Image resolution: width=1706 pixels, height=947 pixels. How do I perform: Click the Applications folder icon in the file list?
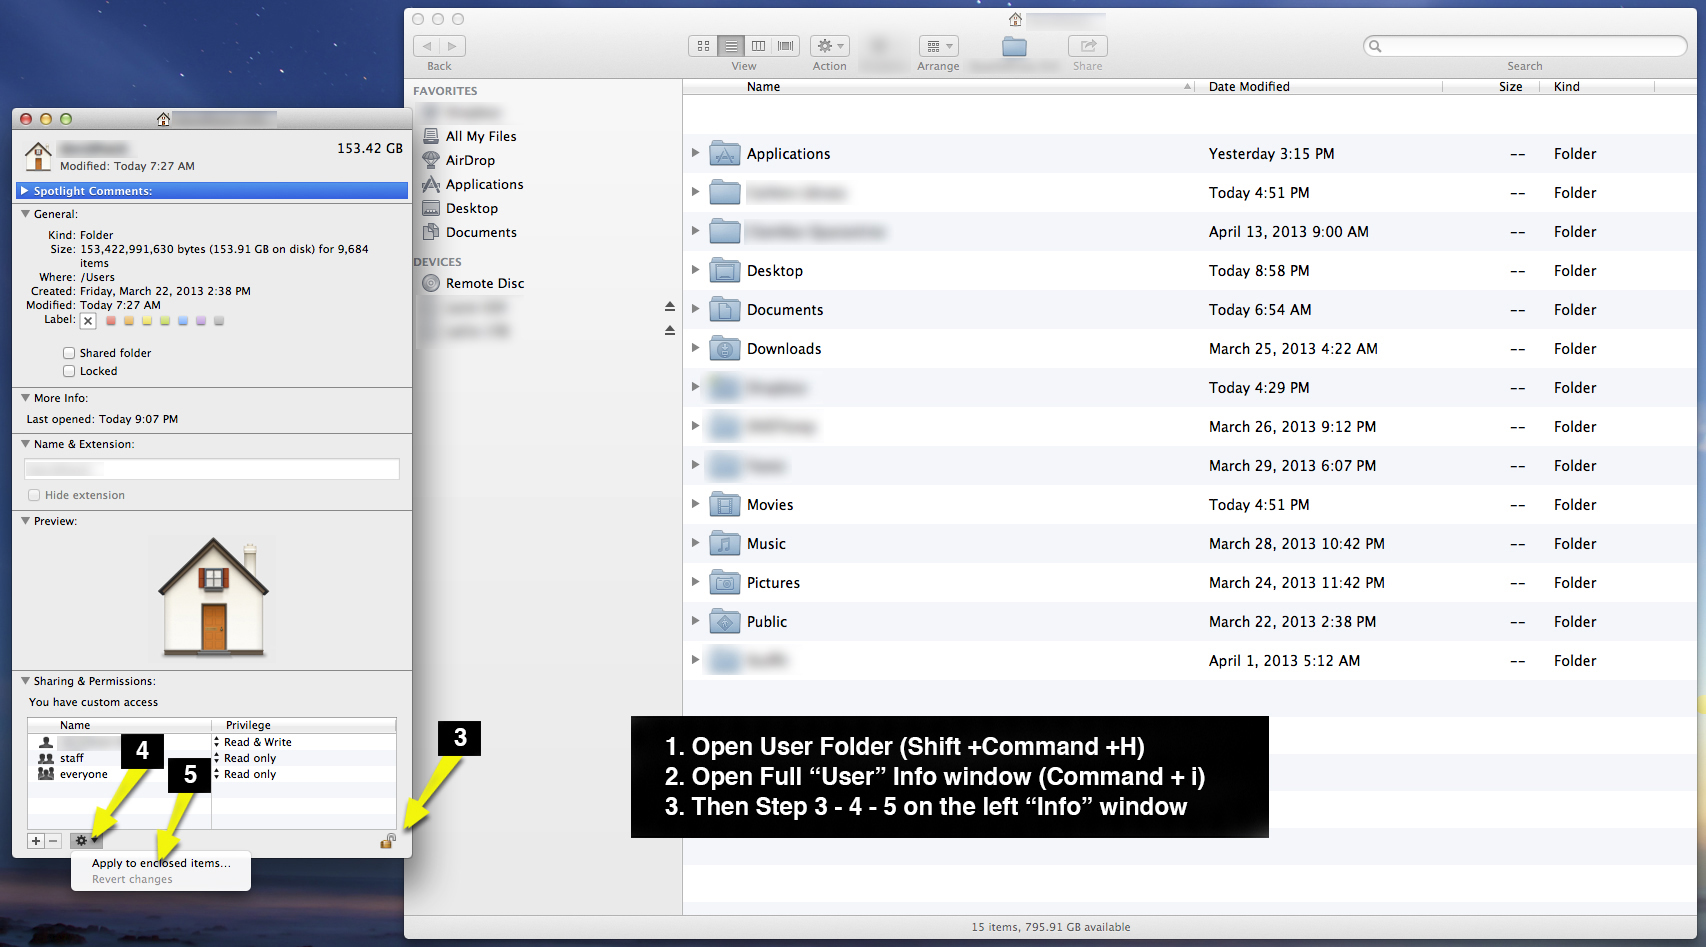[725, 154]
